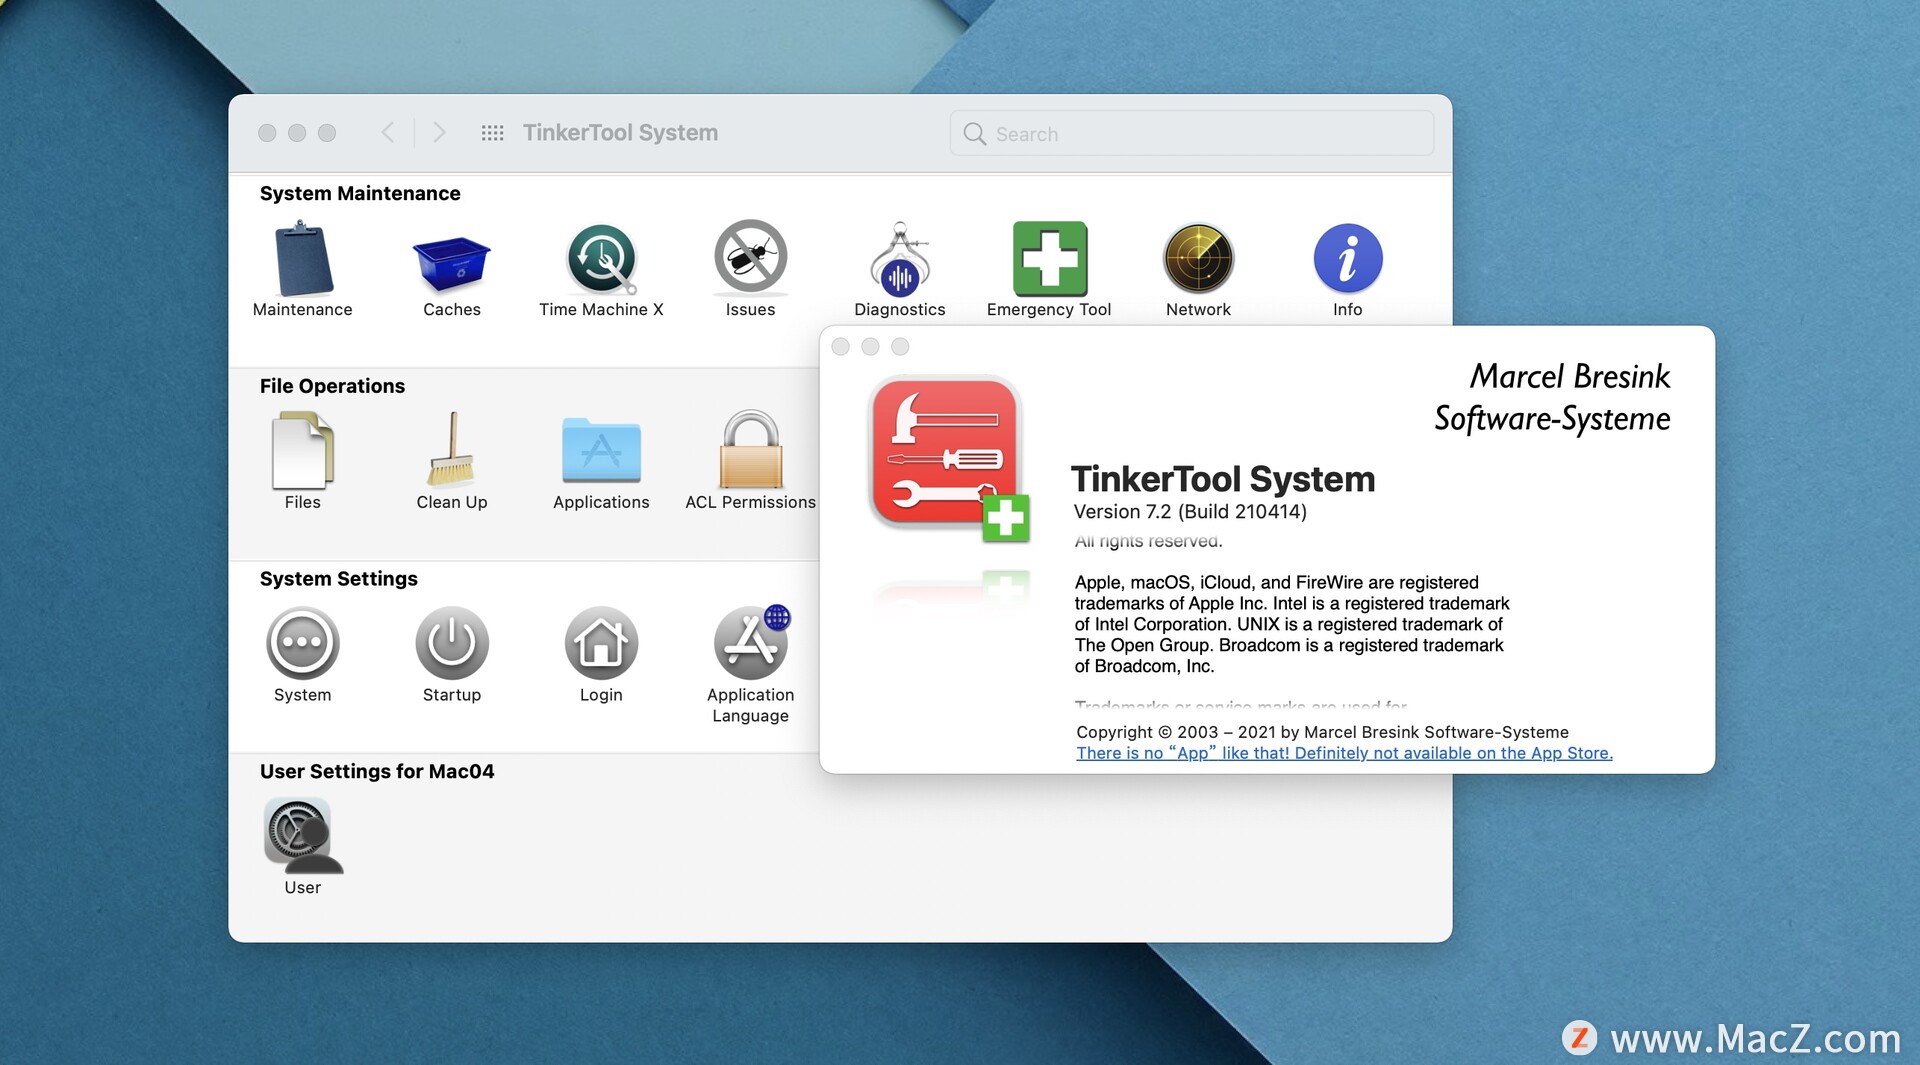
Task: Open the Files pane
Action: [x=302, y=461]
